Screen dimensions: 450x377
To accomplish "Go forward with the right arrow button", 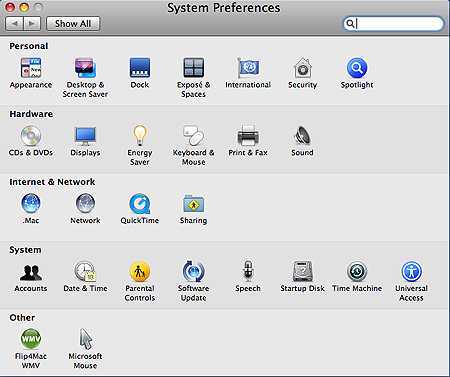I will pyautogui.click(x=32, y=24).
